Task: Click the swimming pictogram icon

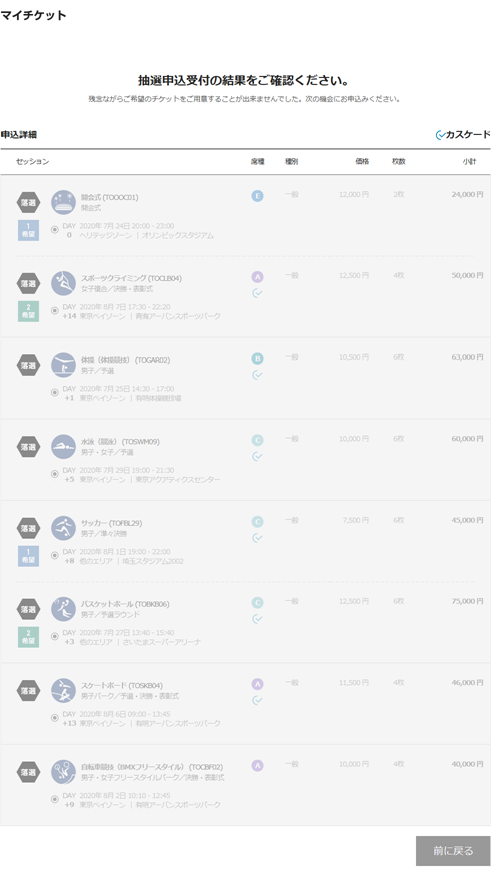Action: [x=63, y=447]
